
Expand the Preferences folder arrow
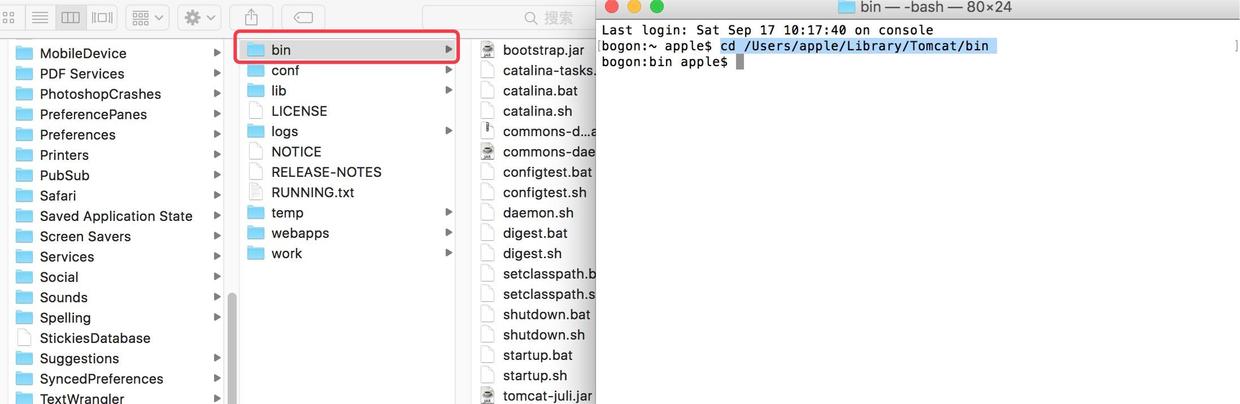tap(217, 135)
